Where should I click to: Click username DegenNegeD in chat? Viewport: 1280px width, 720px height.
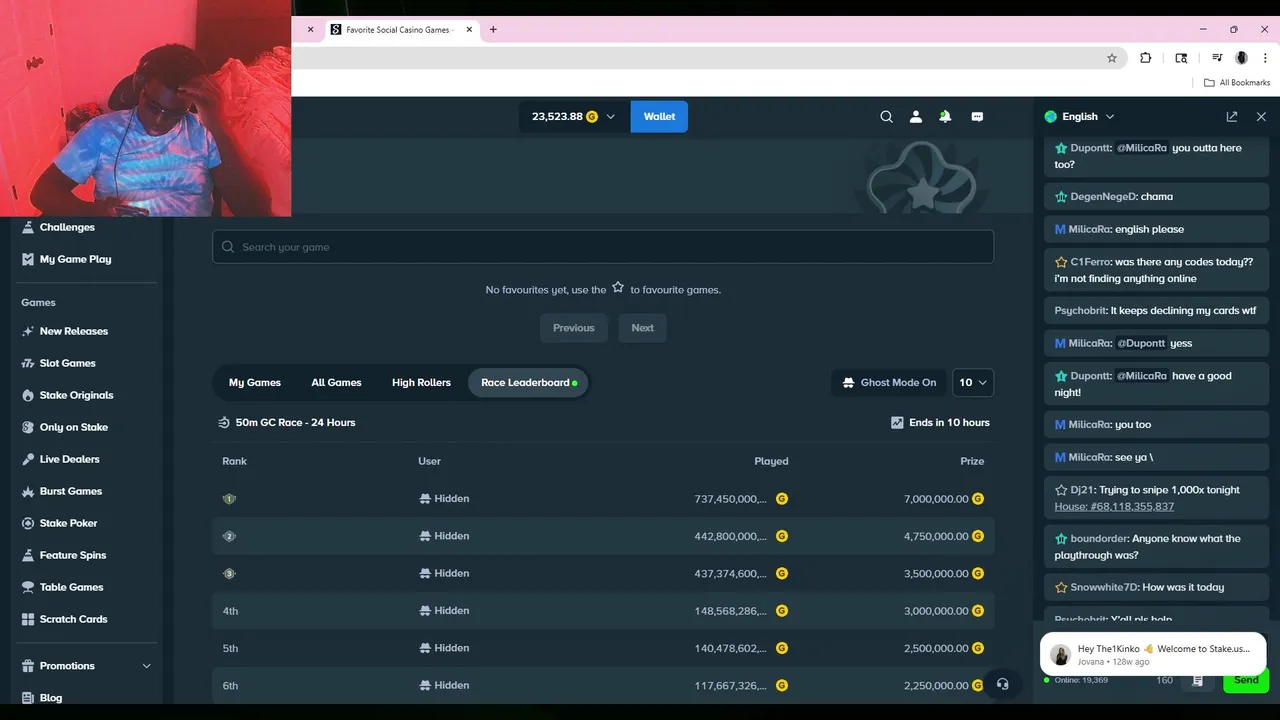coord(1103,197)
